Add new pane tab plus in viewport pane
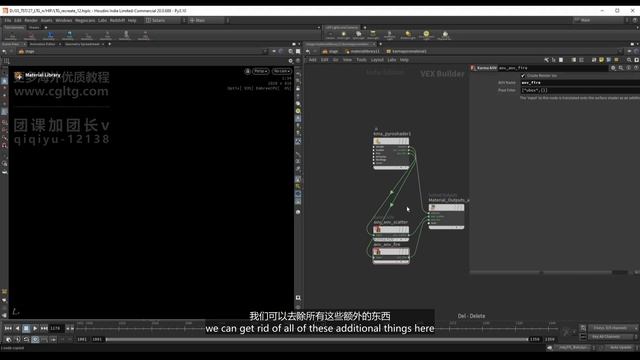 (109, 44)
